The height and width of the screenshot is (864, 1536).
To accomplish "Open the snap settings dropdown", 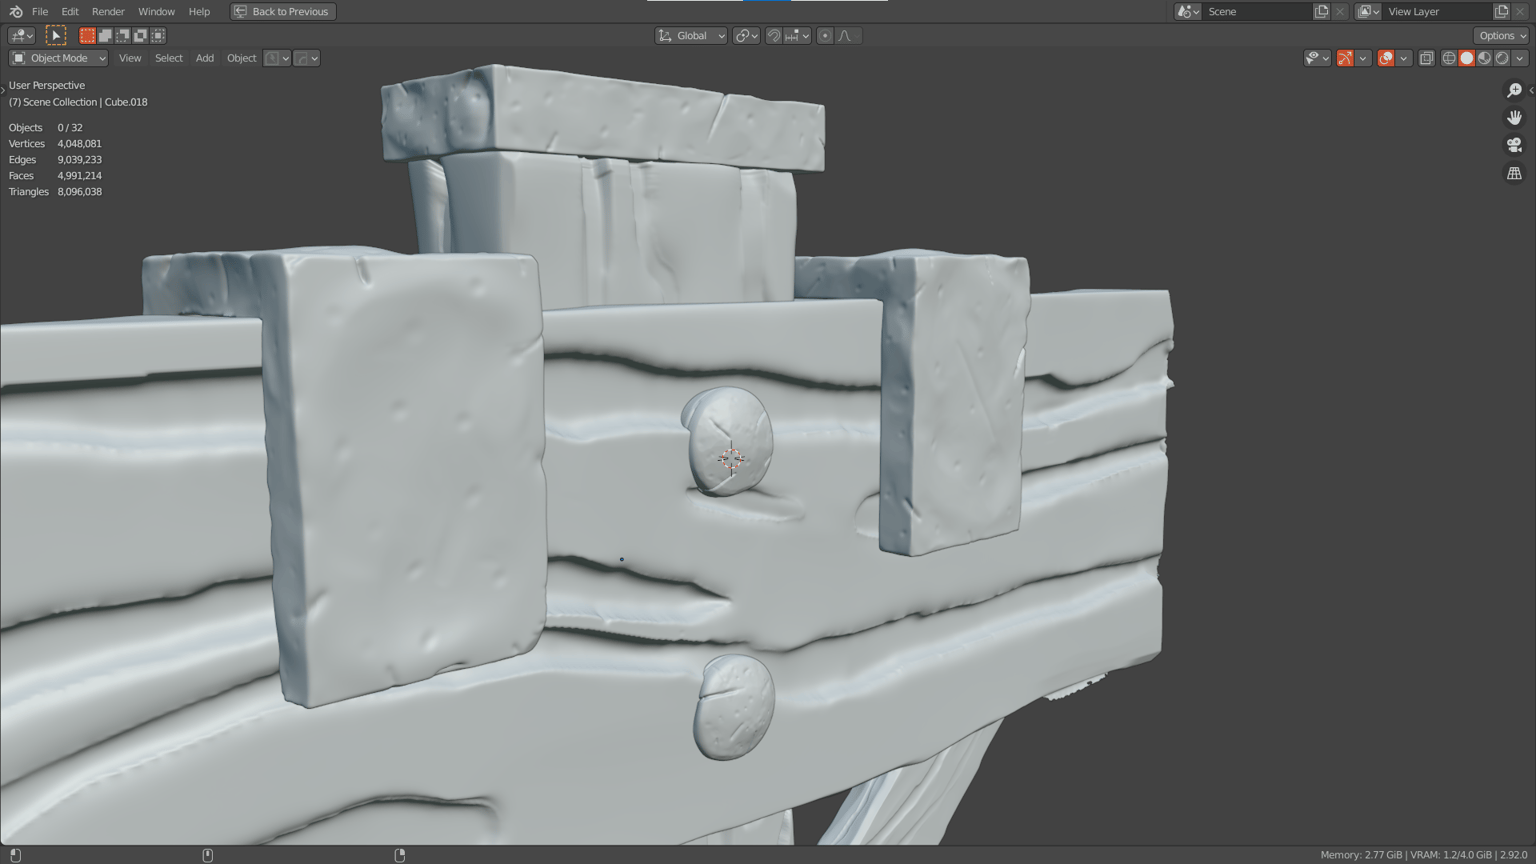I will click(798, 35).
